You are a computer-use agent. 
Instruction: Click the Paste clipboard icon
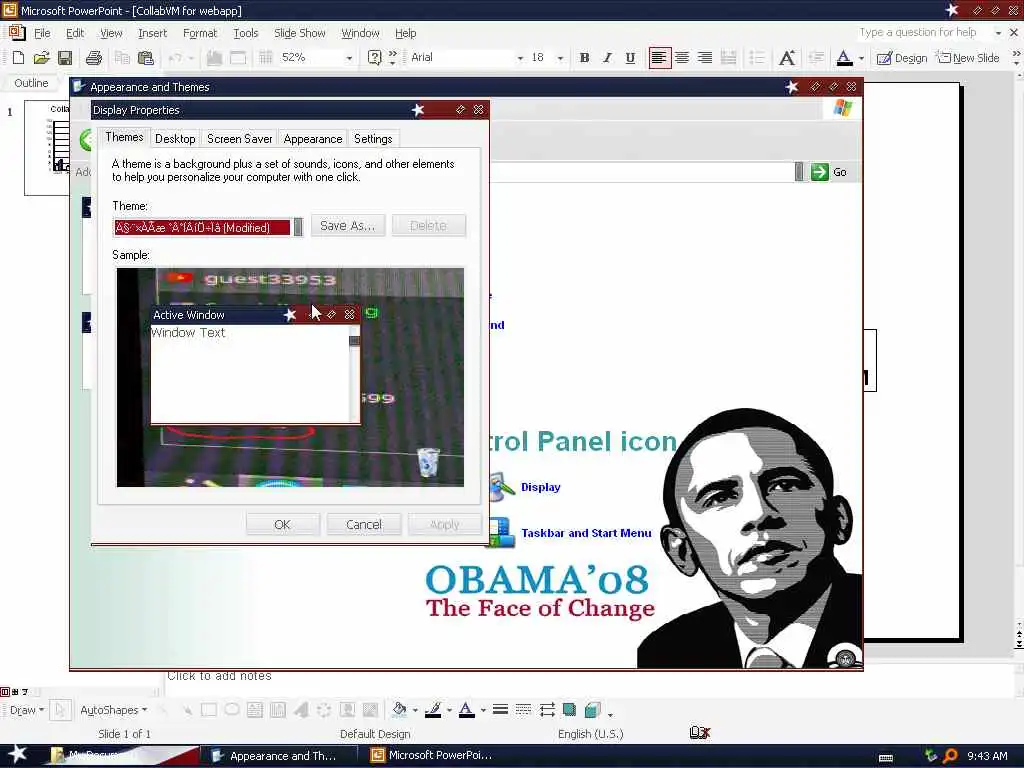point(146,57)
